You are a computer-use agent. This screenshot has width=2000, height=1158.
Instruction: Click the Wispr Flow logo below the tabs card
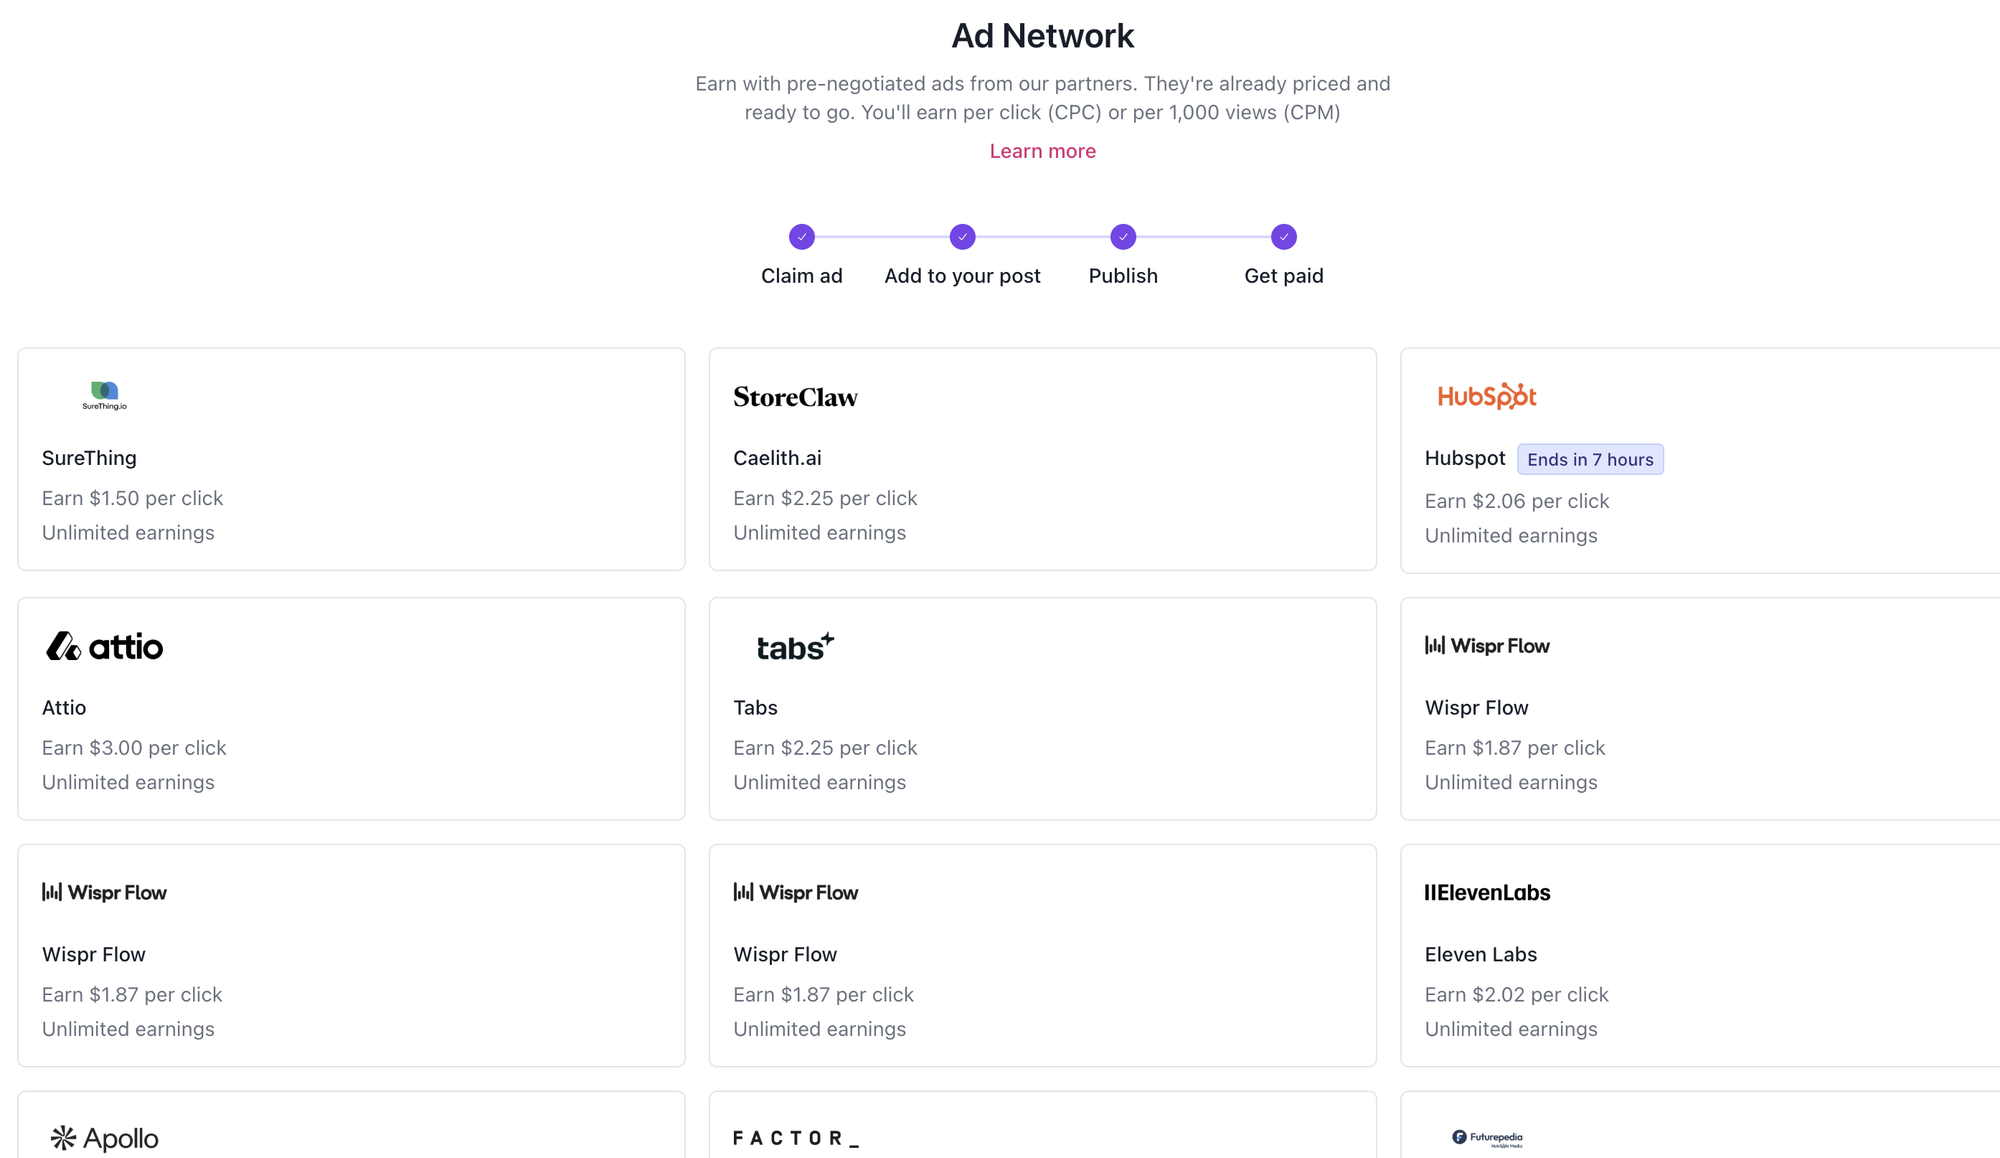795,892
